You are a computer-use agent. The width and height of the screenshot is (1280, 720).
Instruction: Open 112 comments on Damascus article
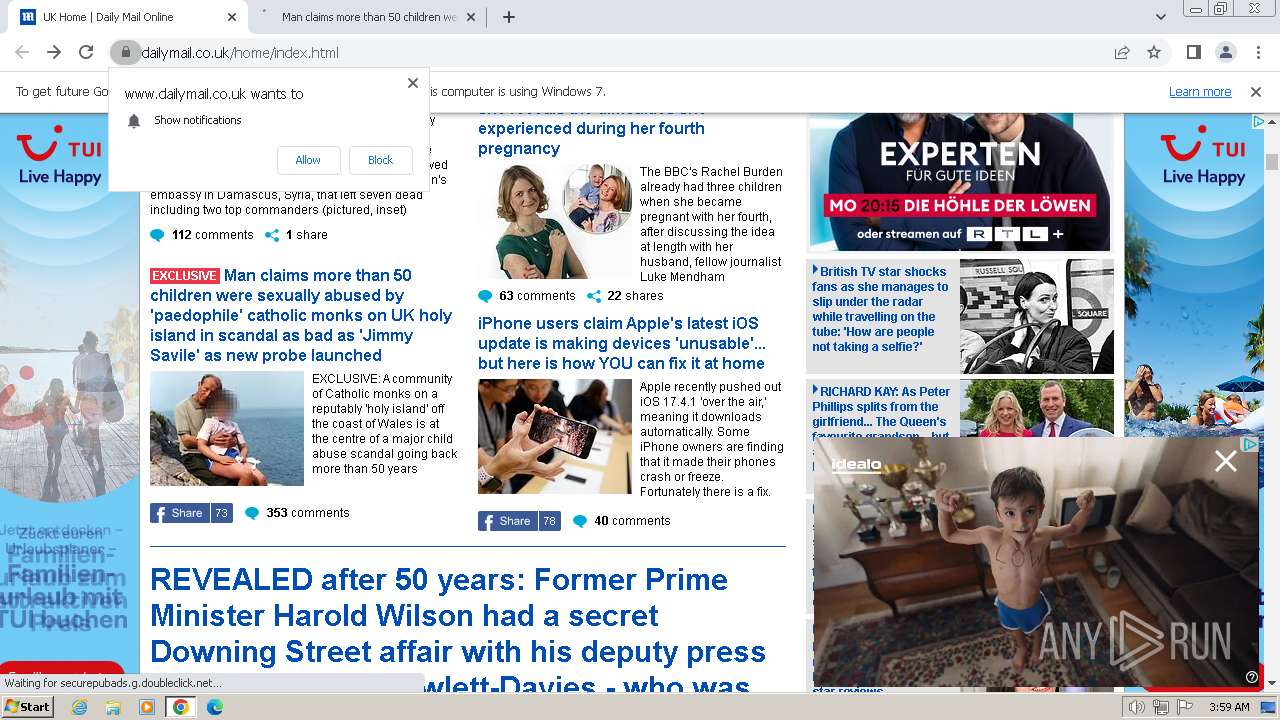[212, 235]
